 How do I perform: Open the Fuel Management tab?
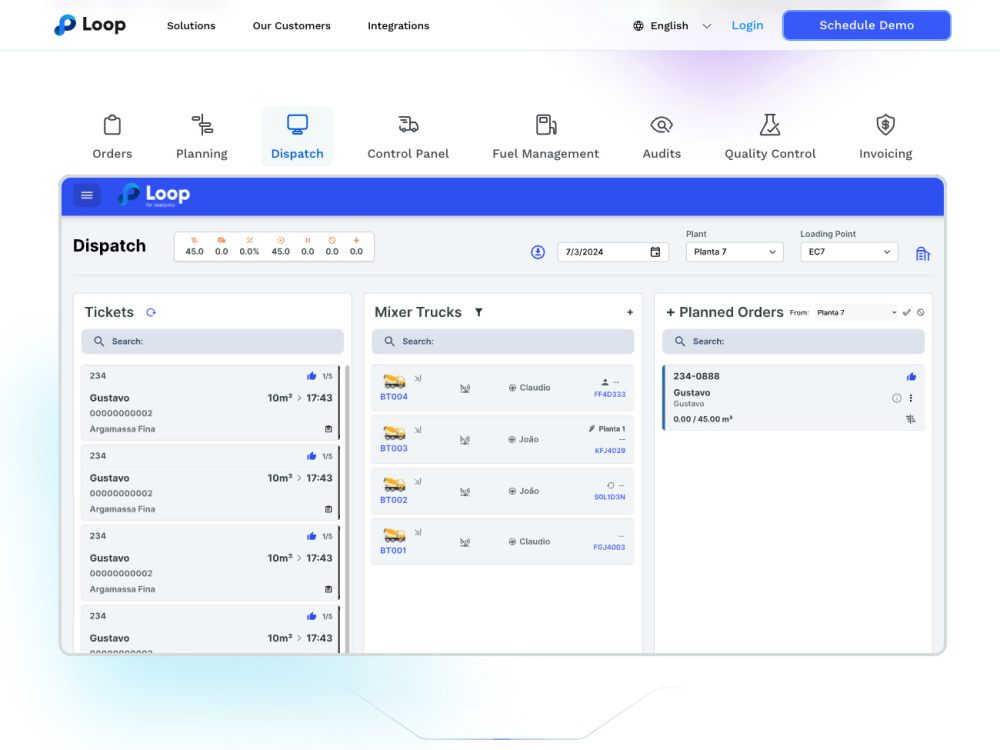coord(545,137)
